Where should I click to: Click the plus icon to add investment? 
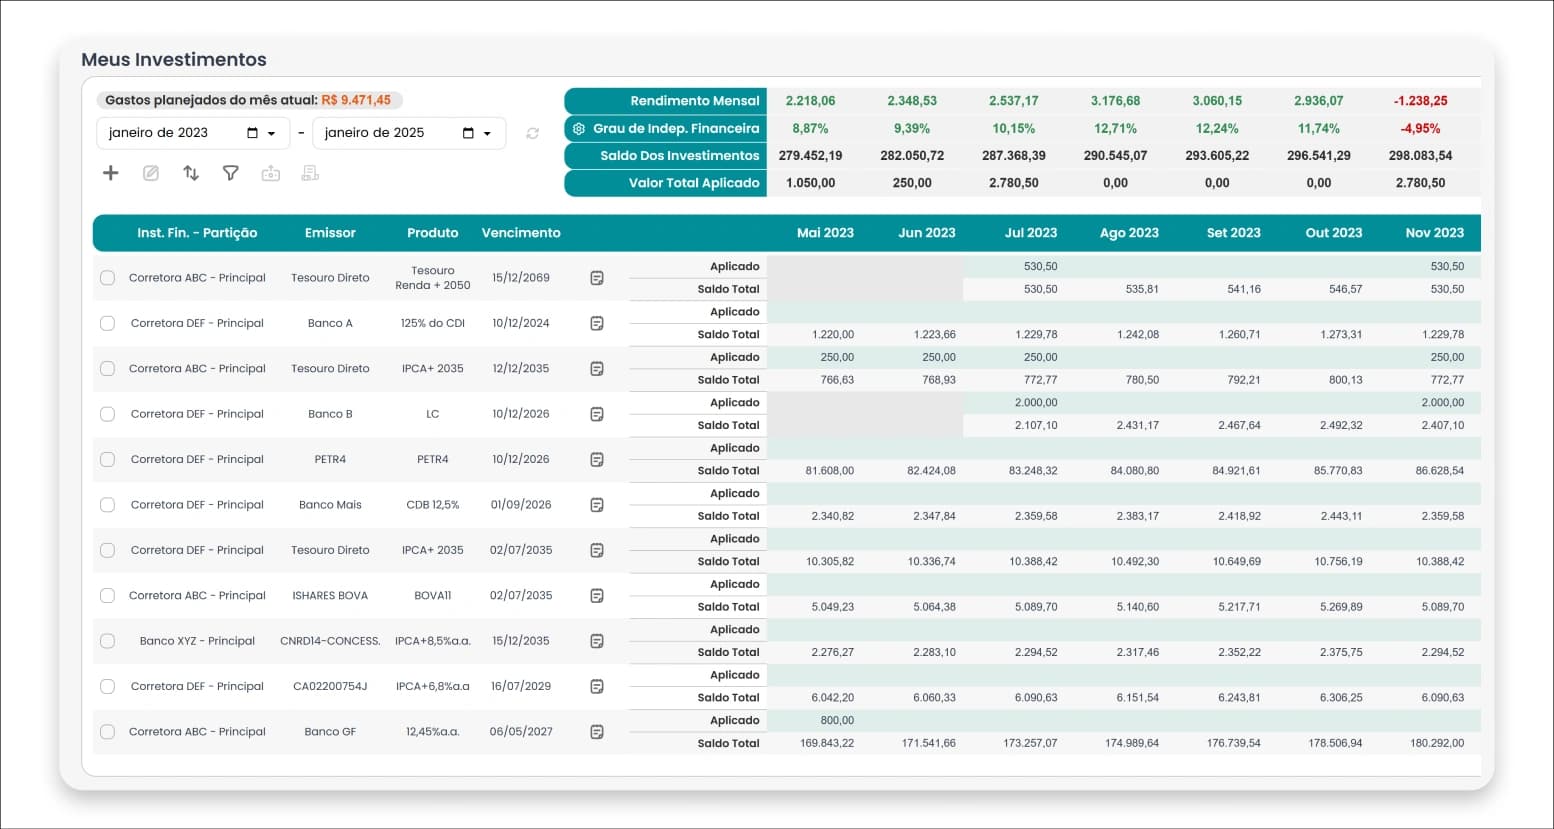(111, 173)
